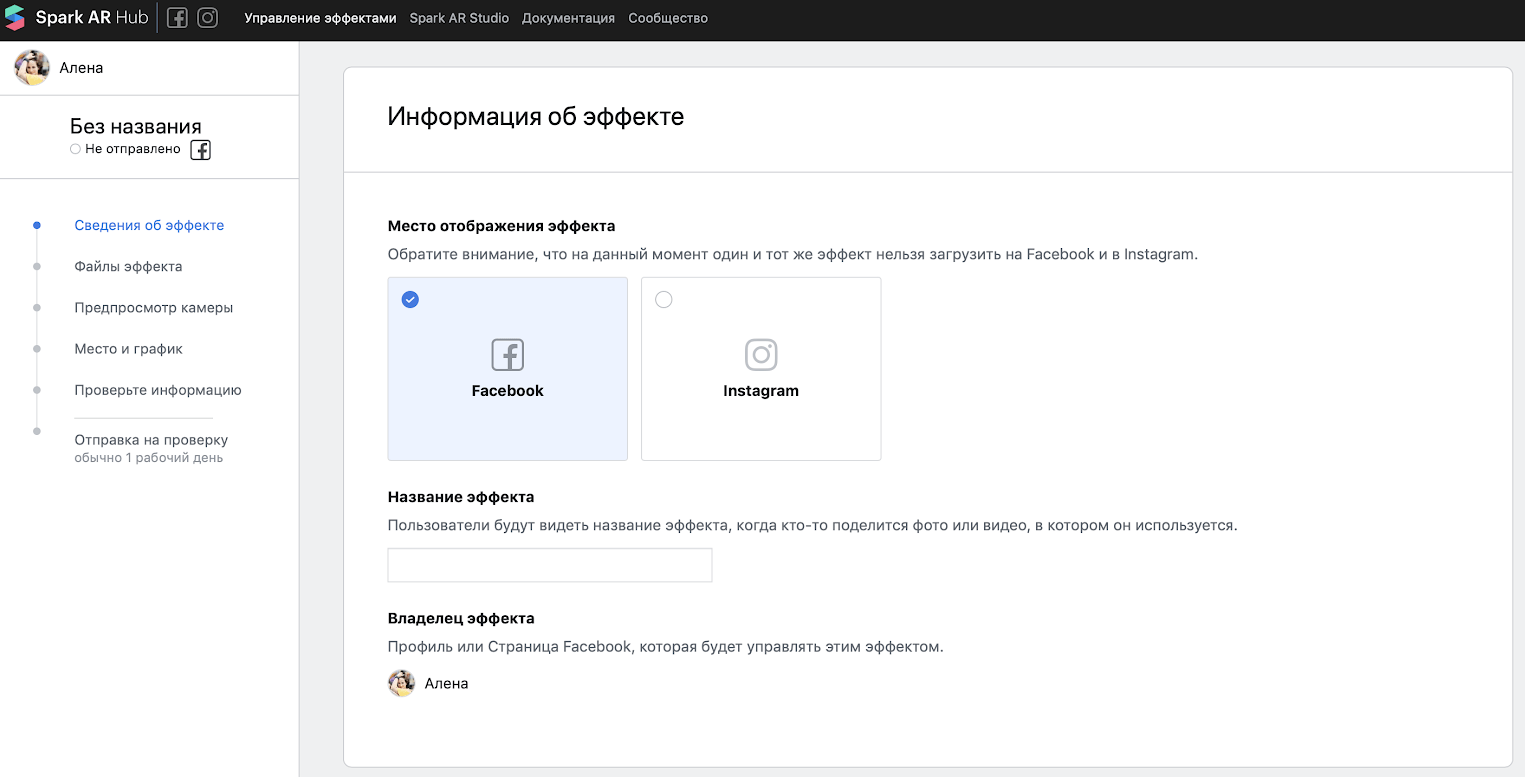Screen dimensions: 1525x777
Task: Go to Файлы эффекта step
Action: pos(128,266)
